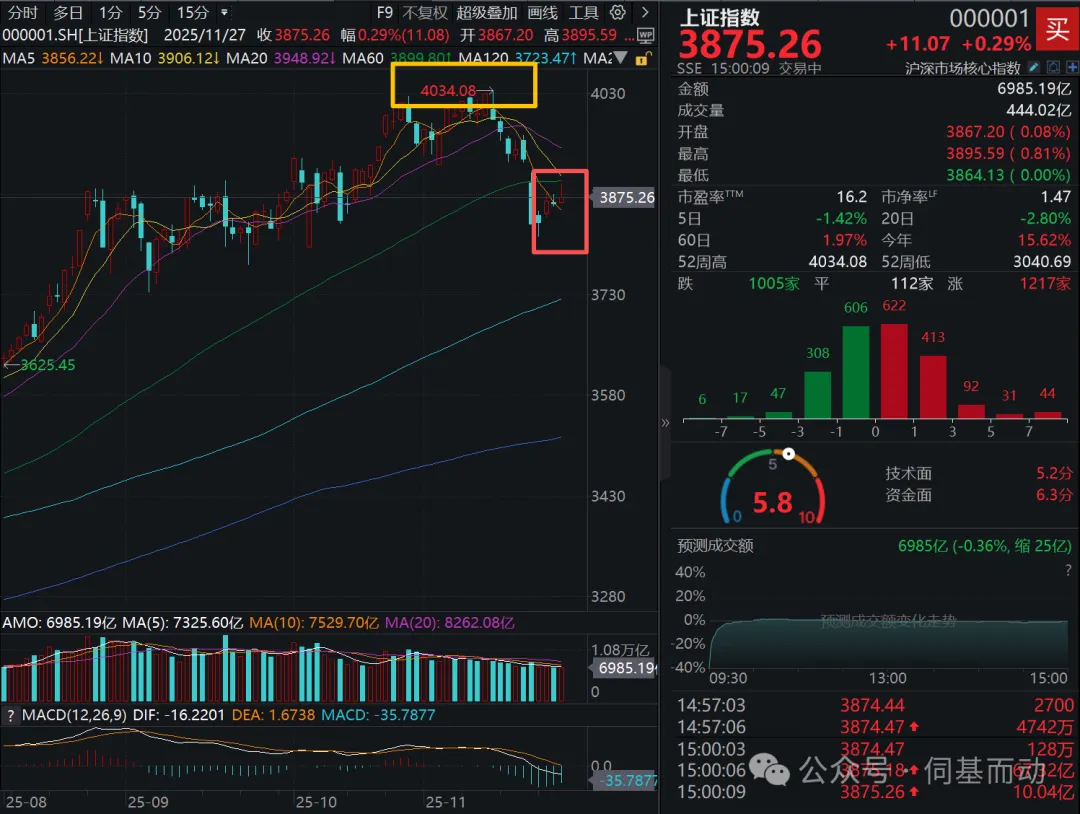The image size is (1080, 814).
Task: Click the pencil edit icon beside 沪深市场核心指数
Action: [x=1034, y=68]
